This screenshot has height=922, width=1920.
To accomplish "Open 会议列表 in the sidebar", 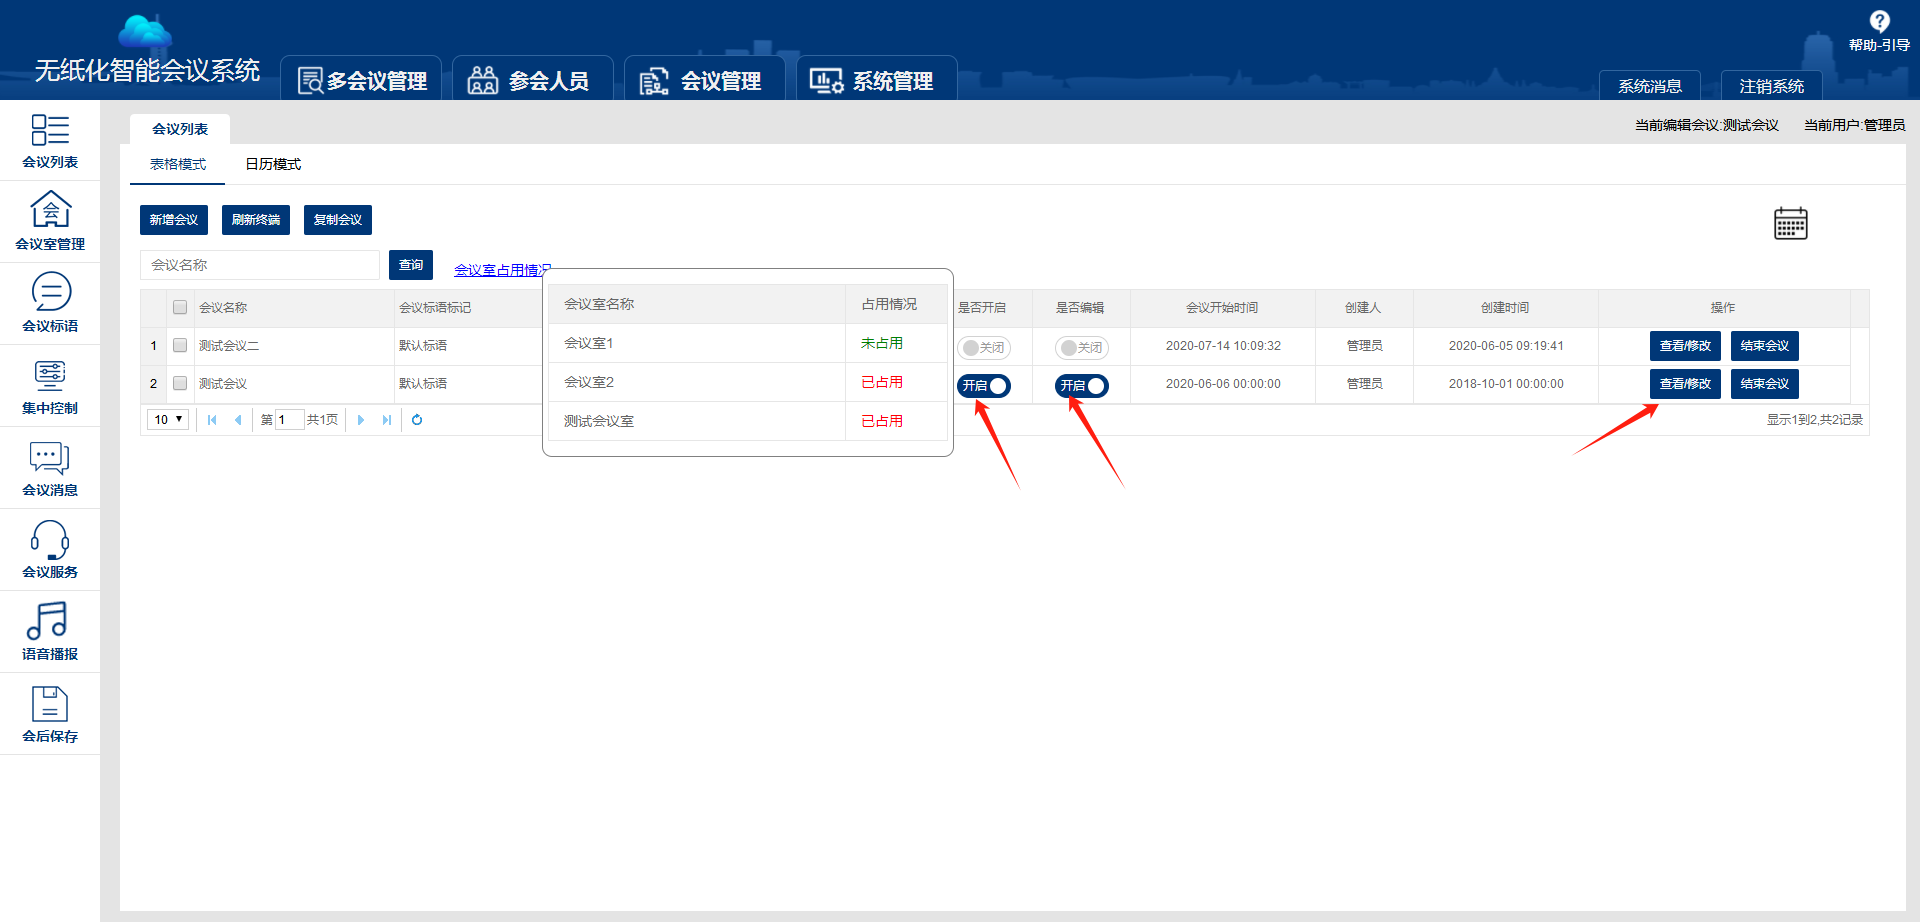I will 50,141.
